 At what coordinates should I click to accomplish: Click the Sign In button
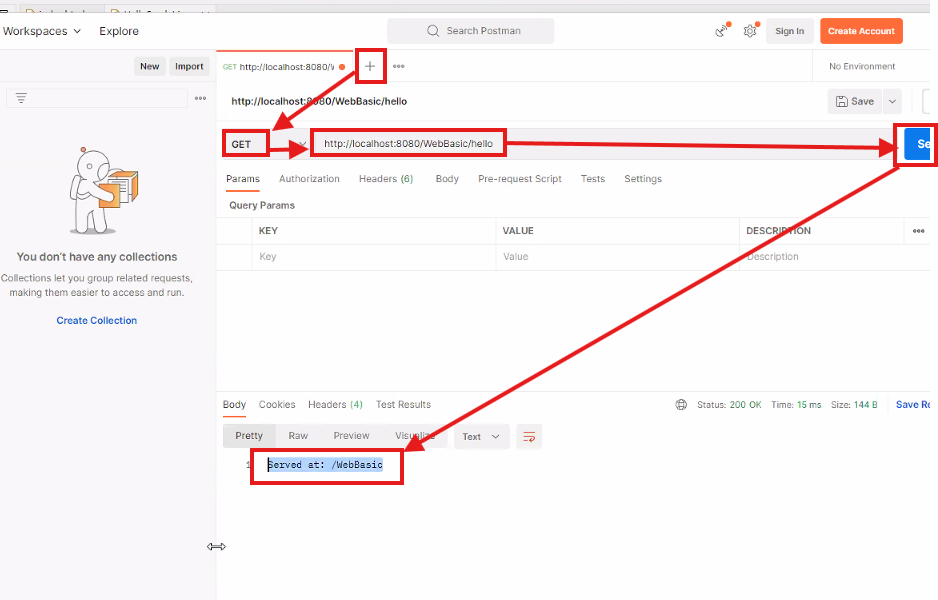click(x=790, y=31)
